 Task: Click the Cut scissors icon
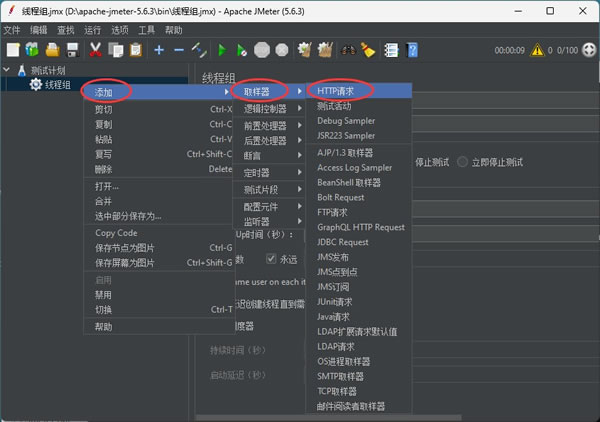click(95, 50)
